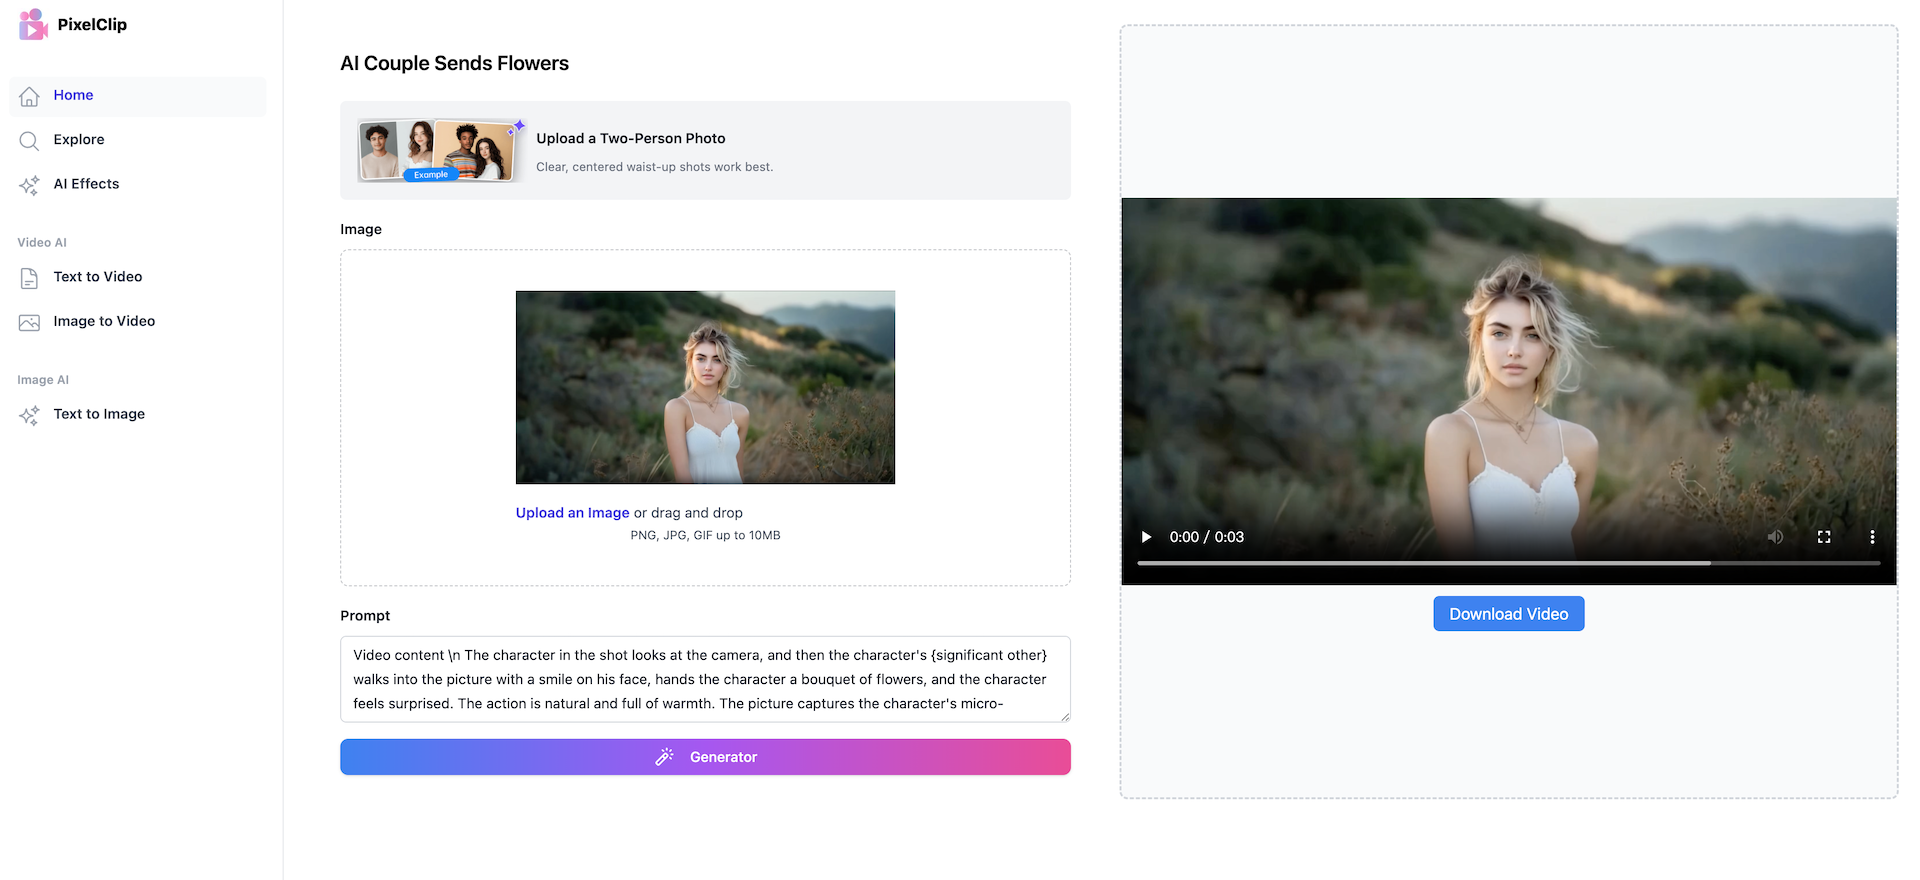Click the Explore magnifier icon

[x=29, y=140]
